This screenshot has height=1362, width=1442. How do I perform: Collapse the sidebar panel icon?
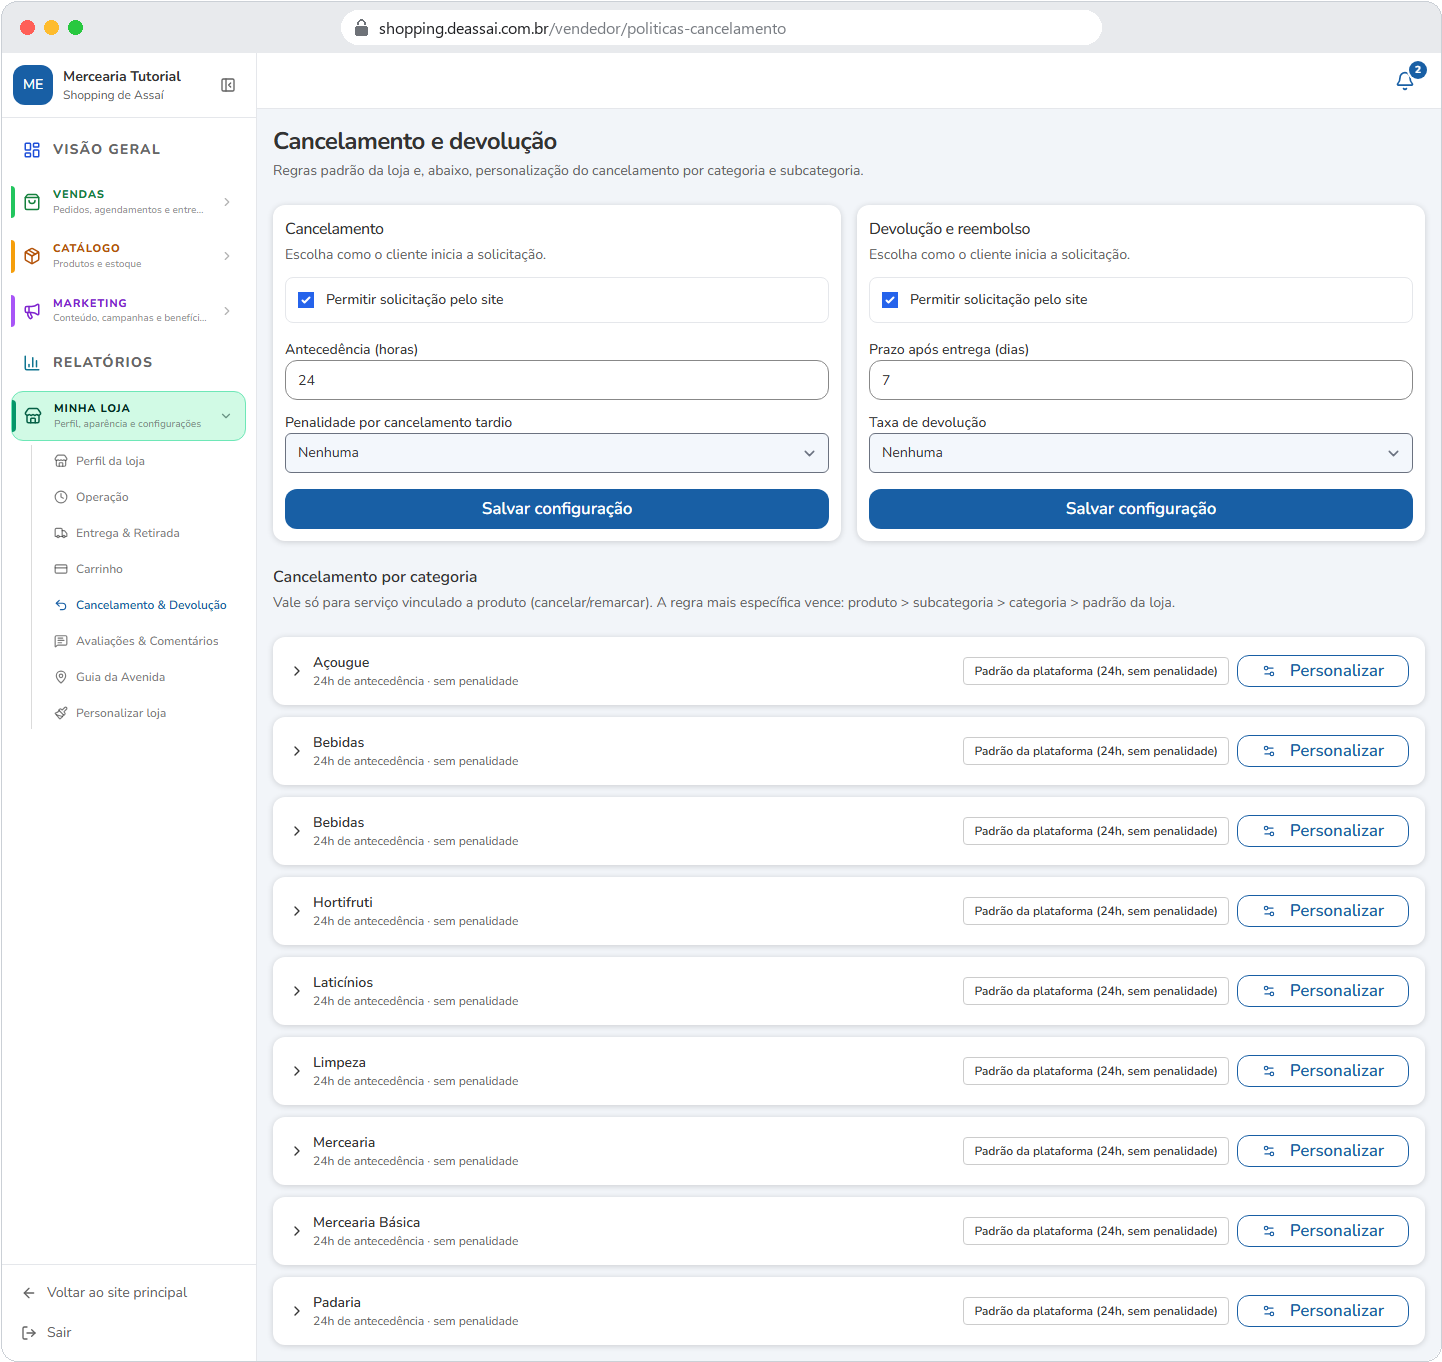coord(228,85)
